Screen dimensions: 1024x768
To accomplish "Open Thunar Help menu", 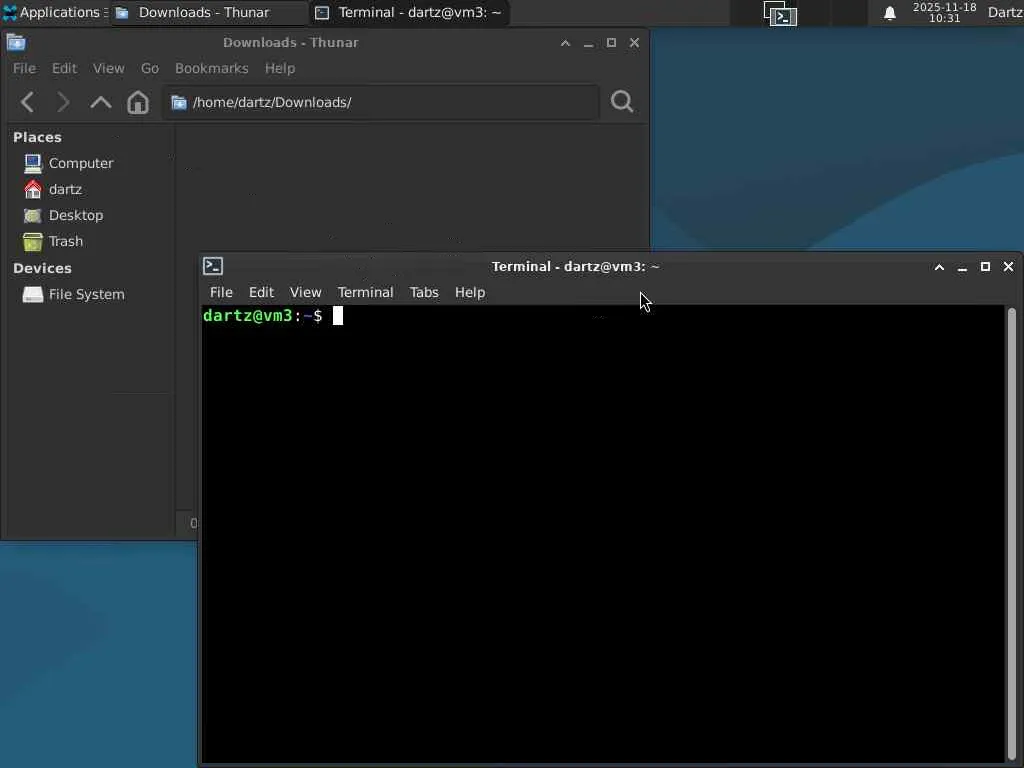I will [280, 68].
